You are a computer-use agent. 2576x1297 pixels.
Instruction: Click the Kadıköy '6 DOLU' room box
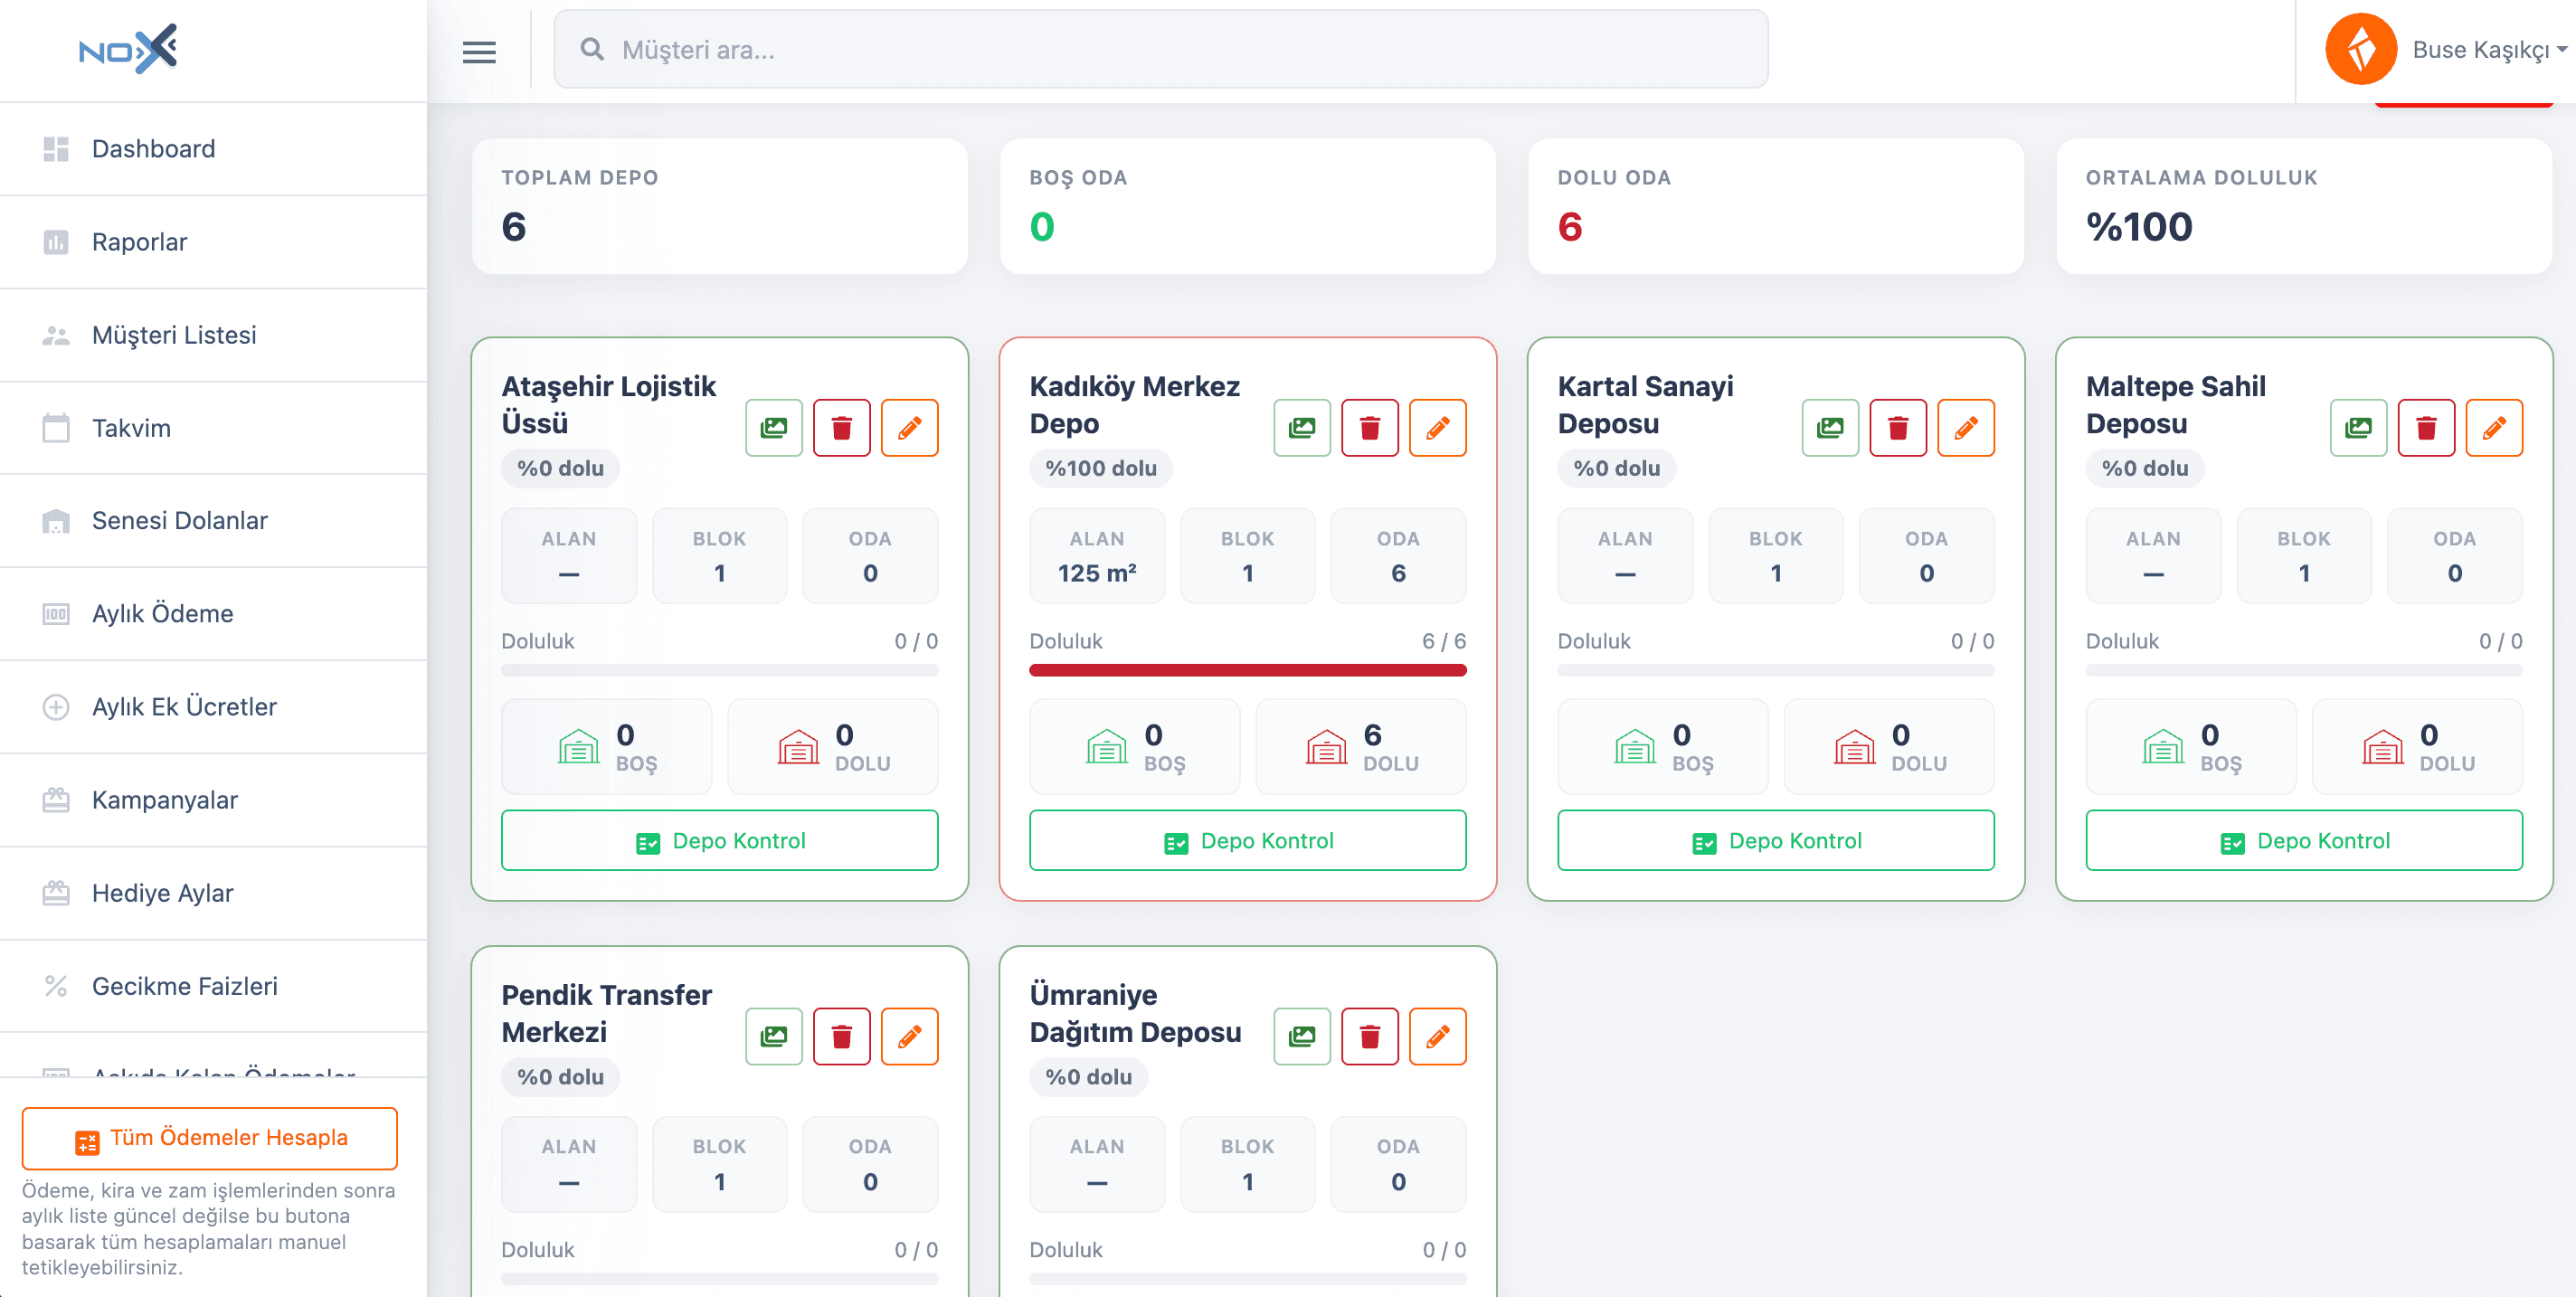1361,747
